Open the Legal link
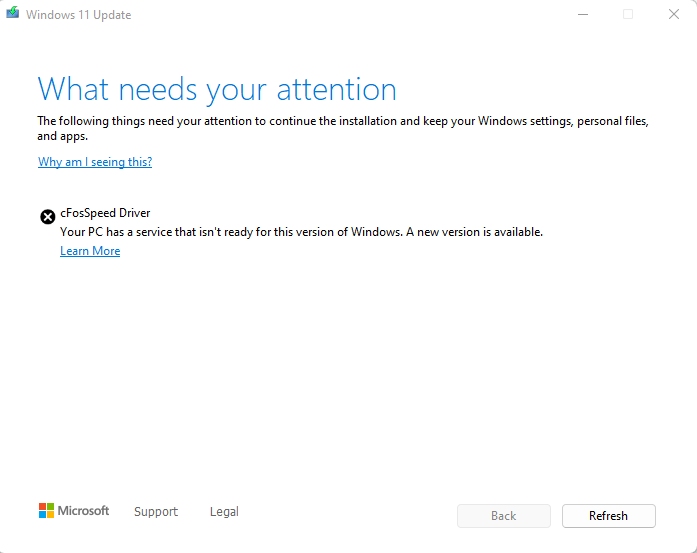This screenshot has width=697, height=553. pyautogui.click(x=224, y=512)
